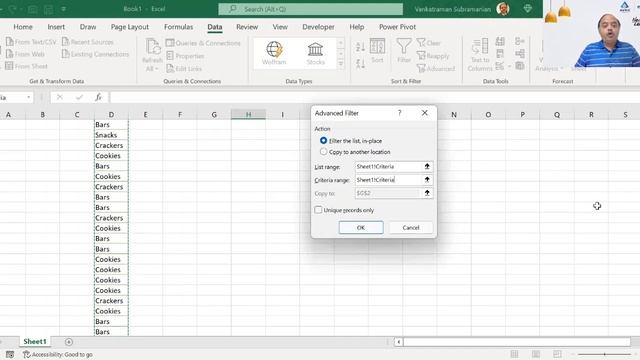Cancel the Advanced Filter dialog
The height and width of the screenshot is (360, 640).
(x=411, y=227)
